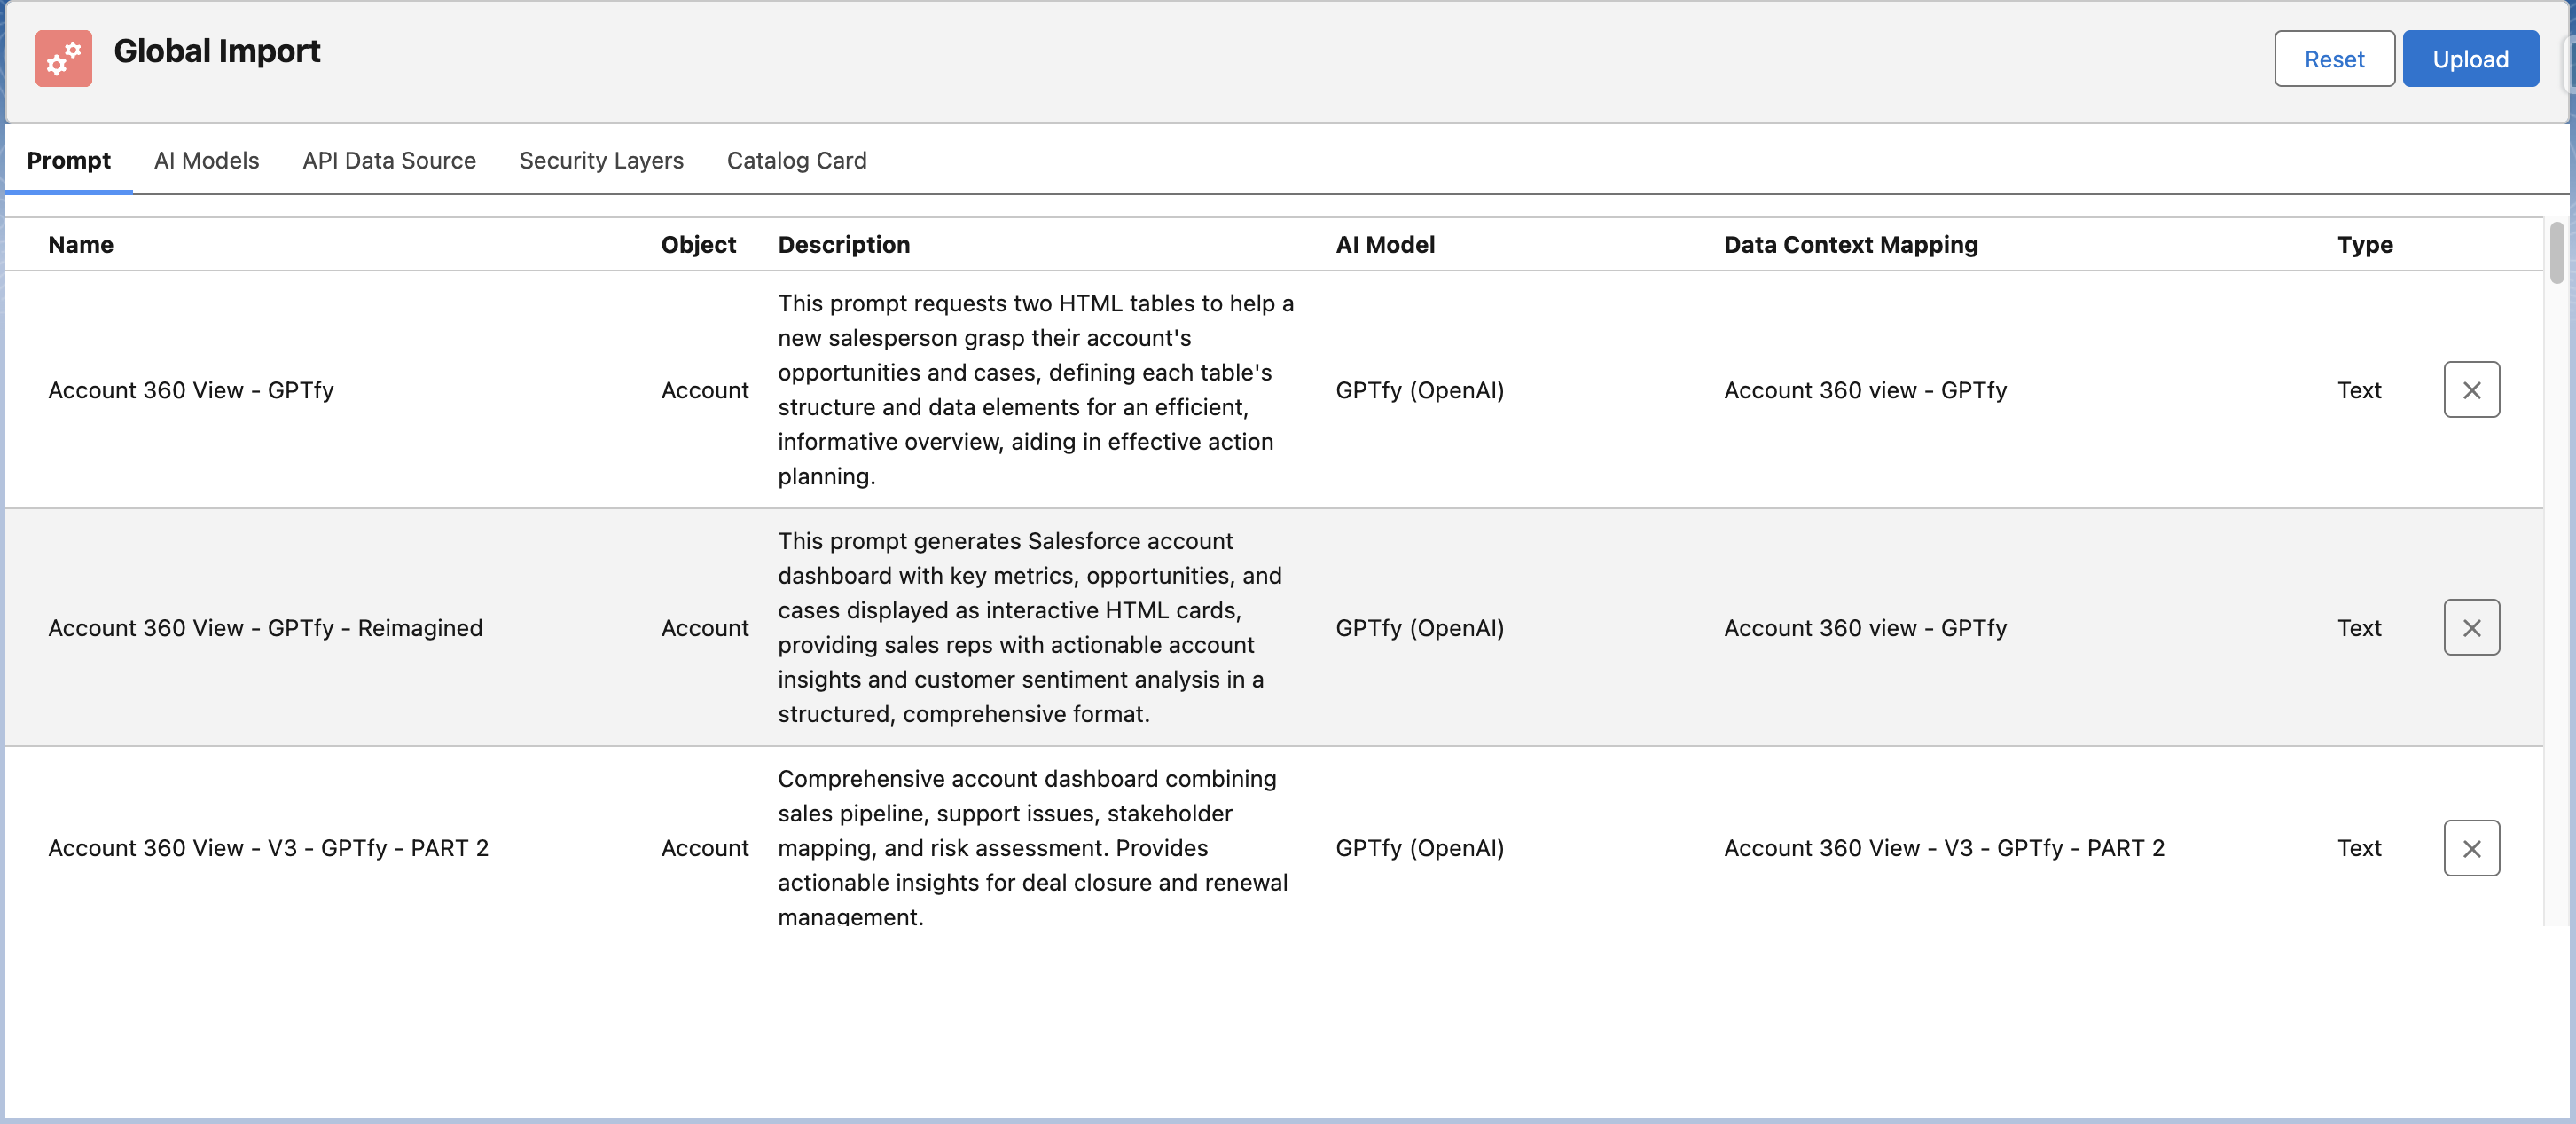
Task: Click the AI Model column header
Action: pos(1384,244)
